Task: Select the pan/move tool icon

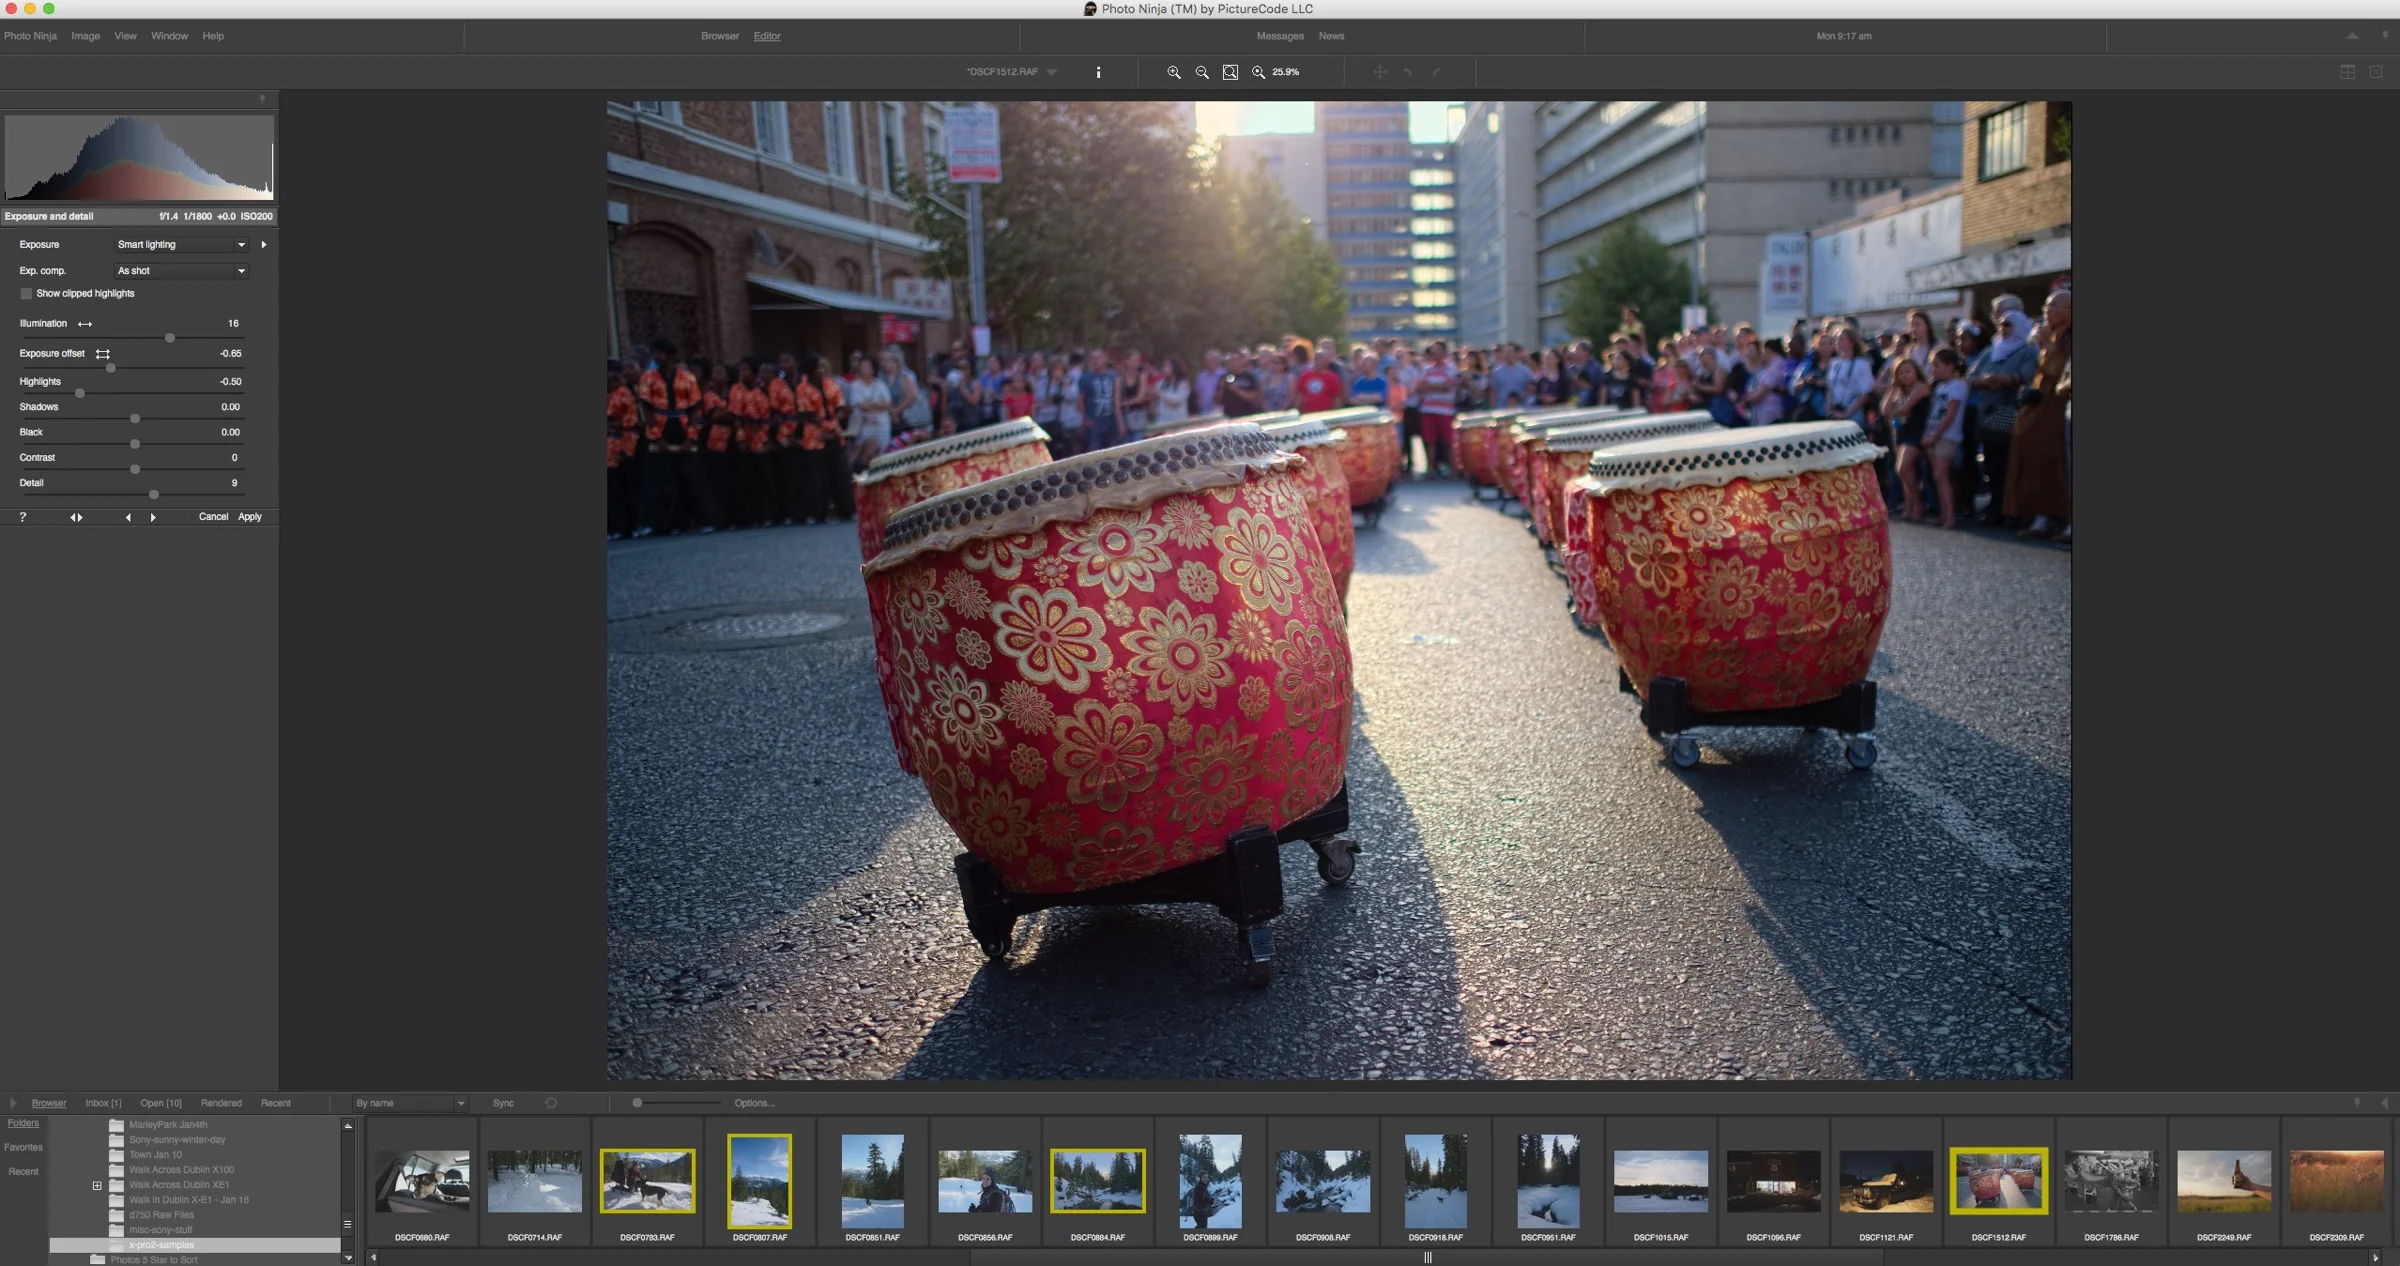Action: pyautogui.click(x=1380, y=72)
